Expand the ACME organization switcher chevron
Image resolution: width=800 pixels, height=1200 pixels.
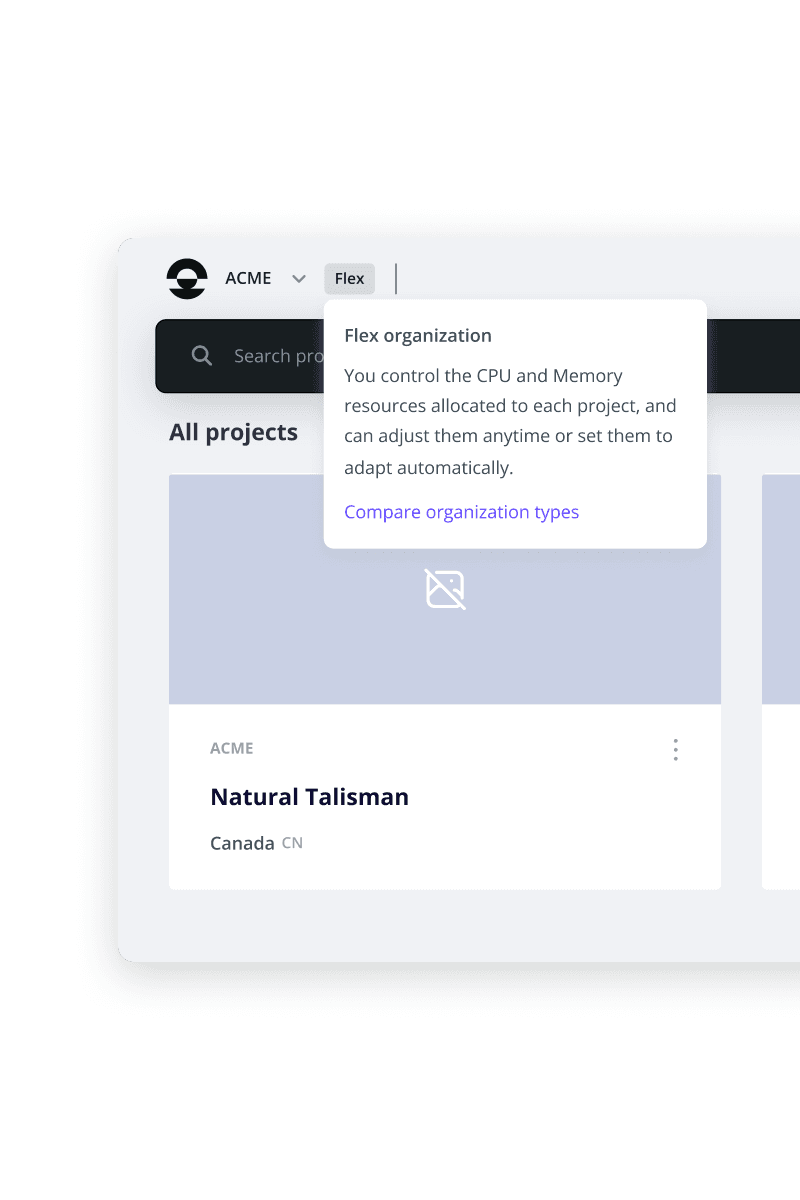[x=298, y=279]
